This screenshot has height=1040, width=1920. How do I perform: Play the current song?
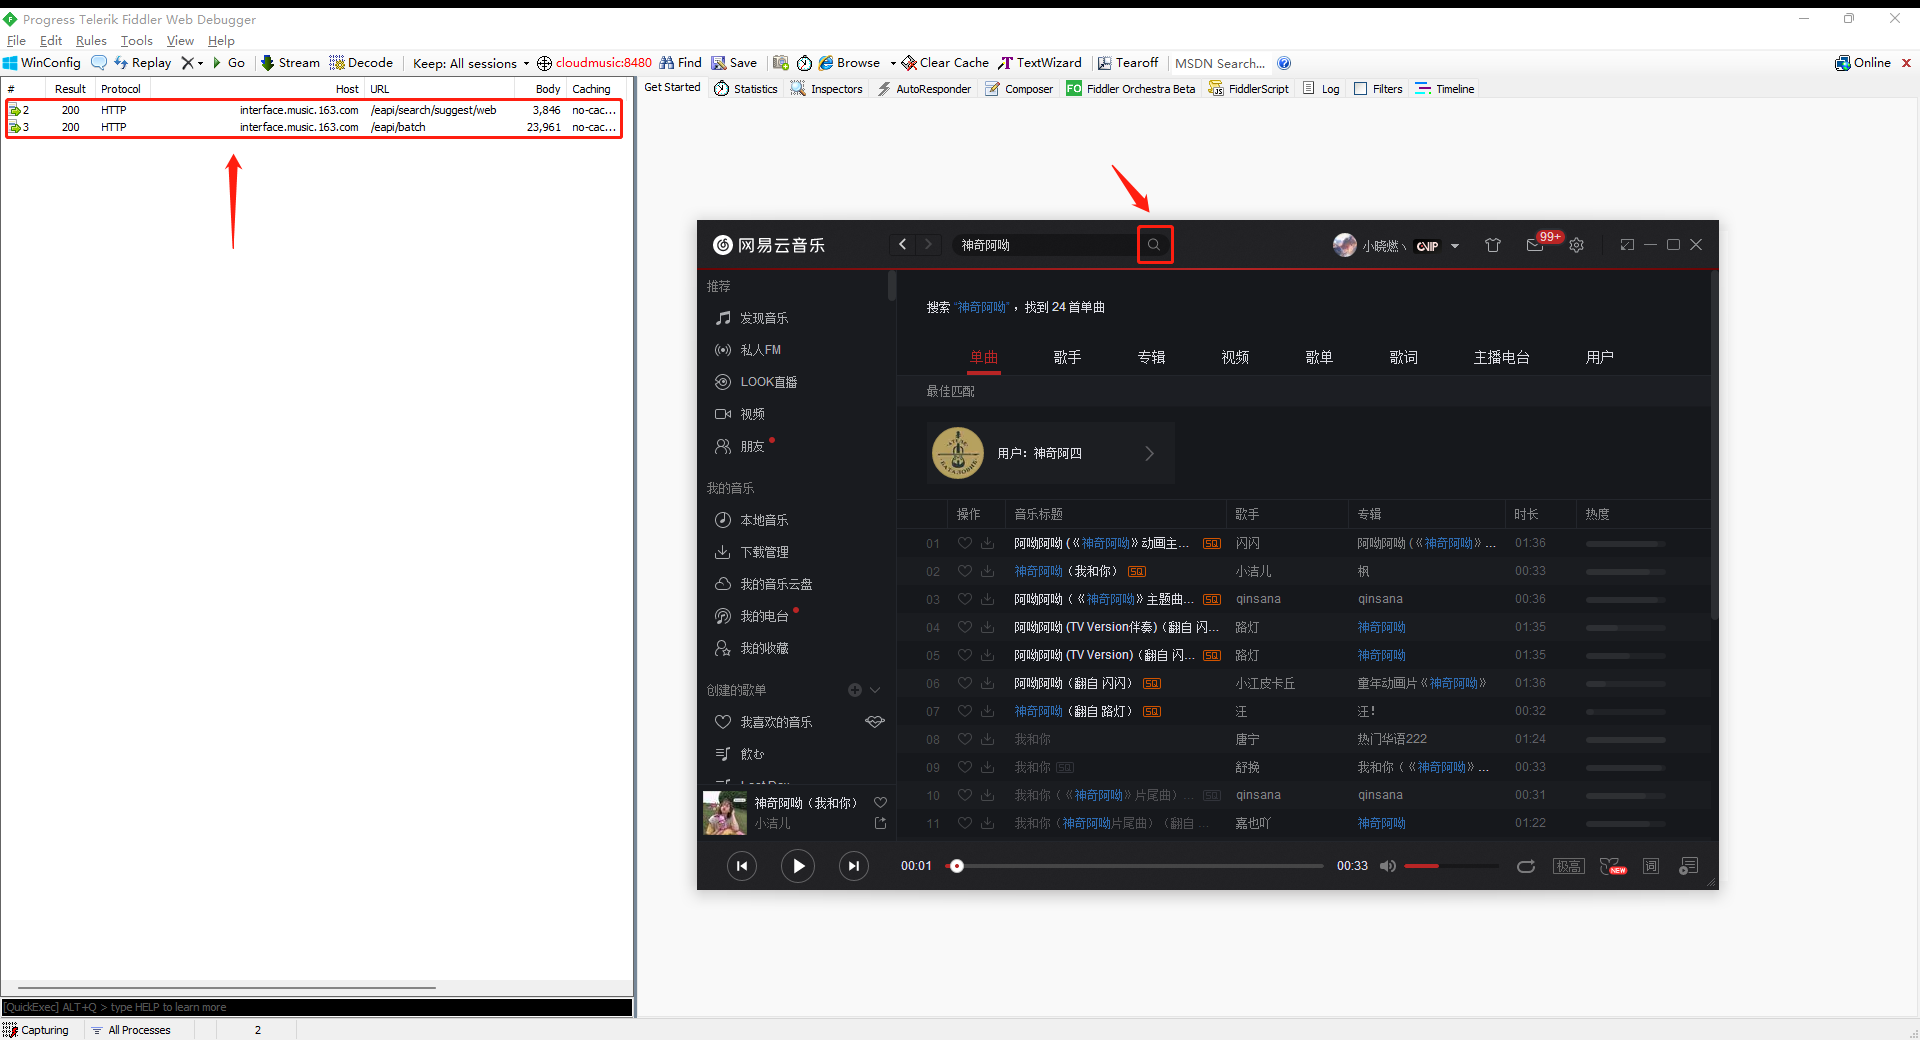tap(797, 866)
